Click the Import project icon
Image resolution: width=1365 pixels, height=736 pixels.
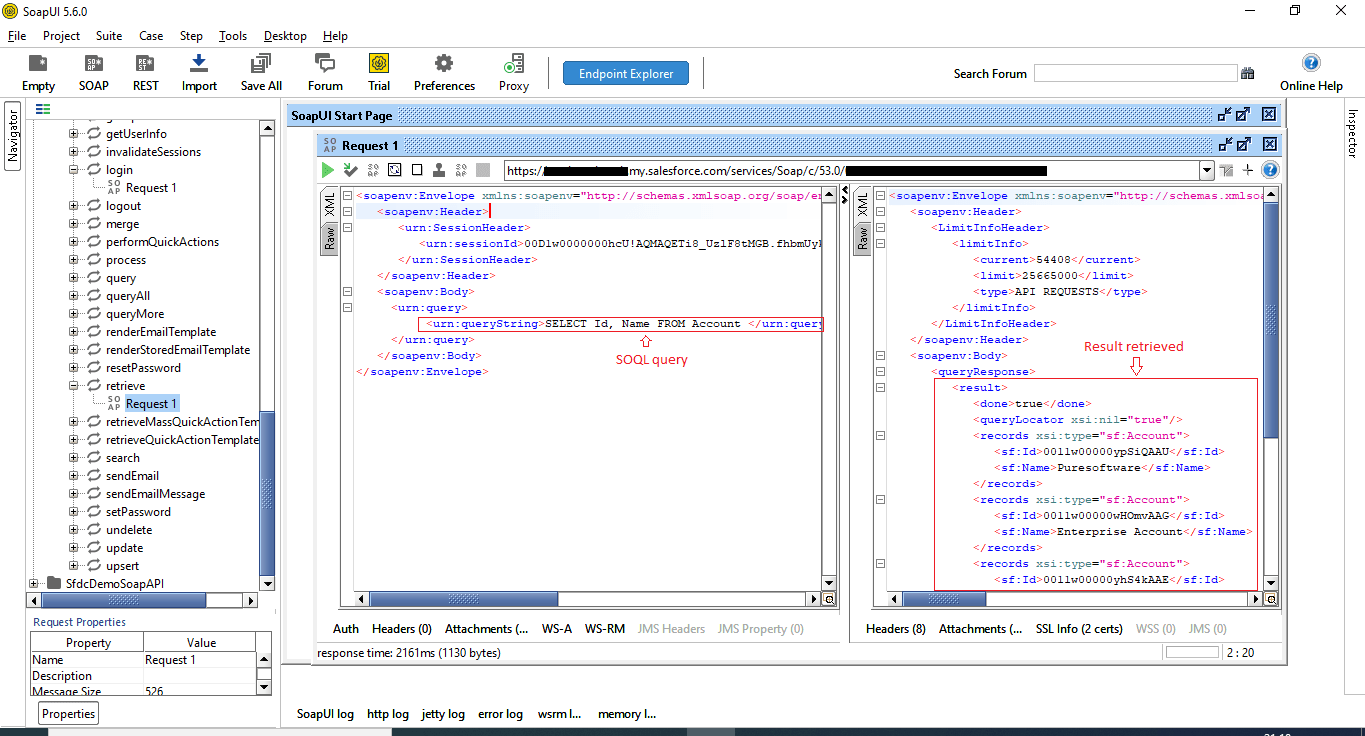click(x=199, y=64)
